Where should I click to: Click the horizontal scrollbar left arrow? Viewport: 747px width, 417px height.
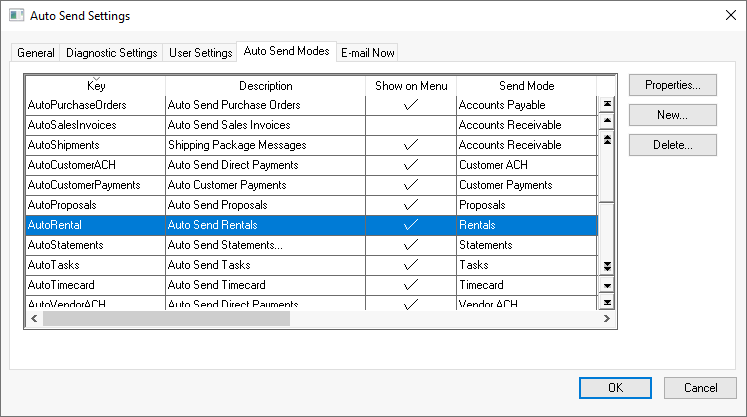tap(33, 319)
